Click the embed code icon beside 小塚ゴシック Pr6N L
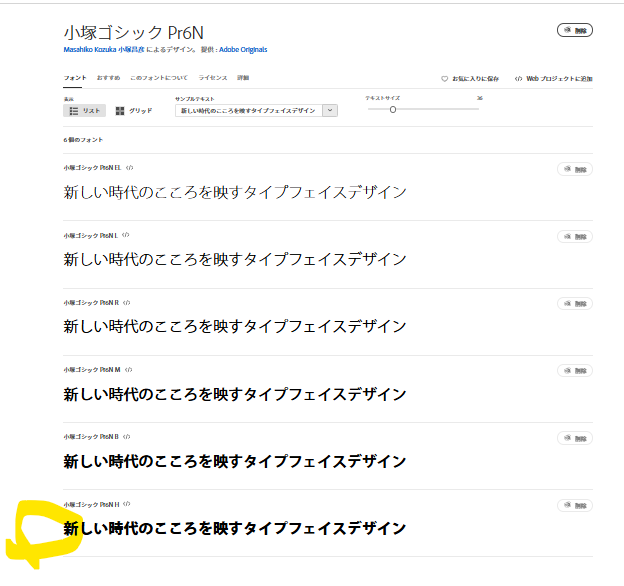This screenshot has height=586, width=624. coord(126,235)
